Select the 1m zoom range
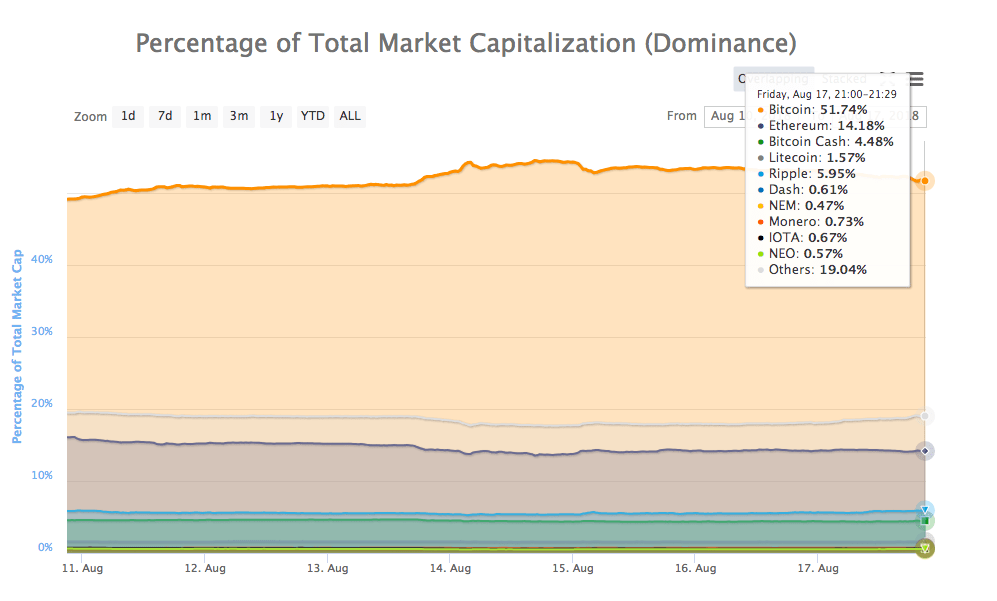Screen dimensions: 997x601 [202, 116]
